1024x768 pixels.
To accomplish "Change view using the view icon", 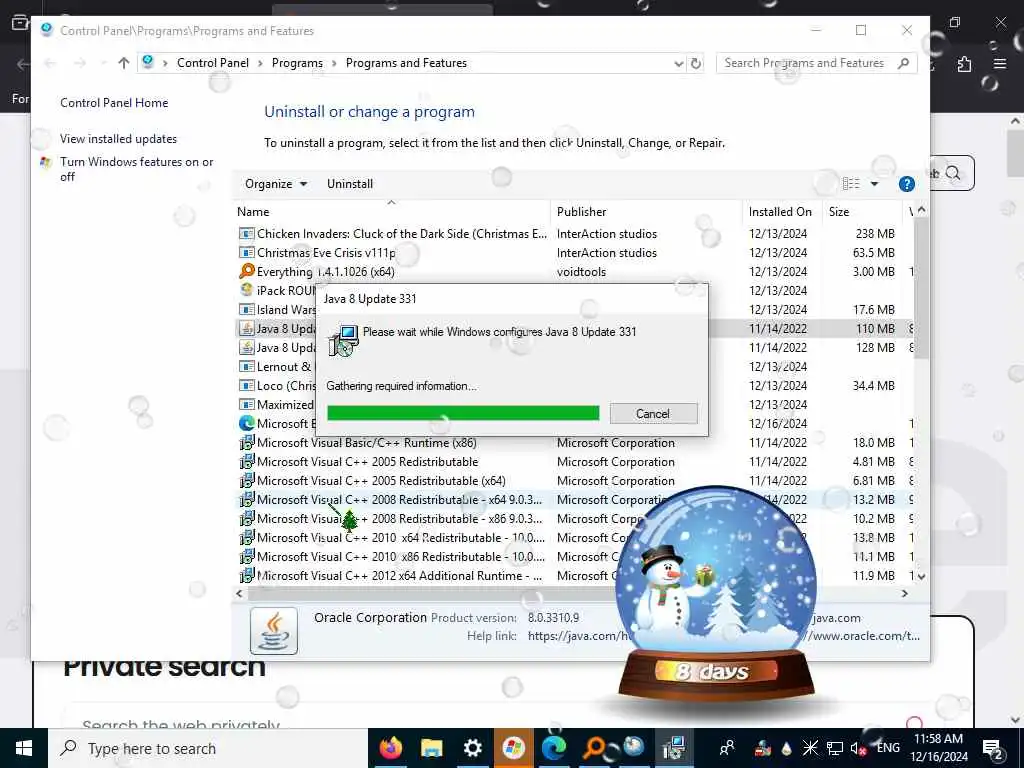I will click(851, 184).
